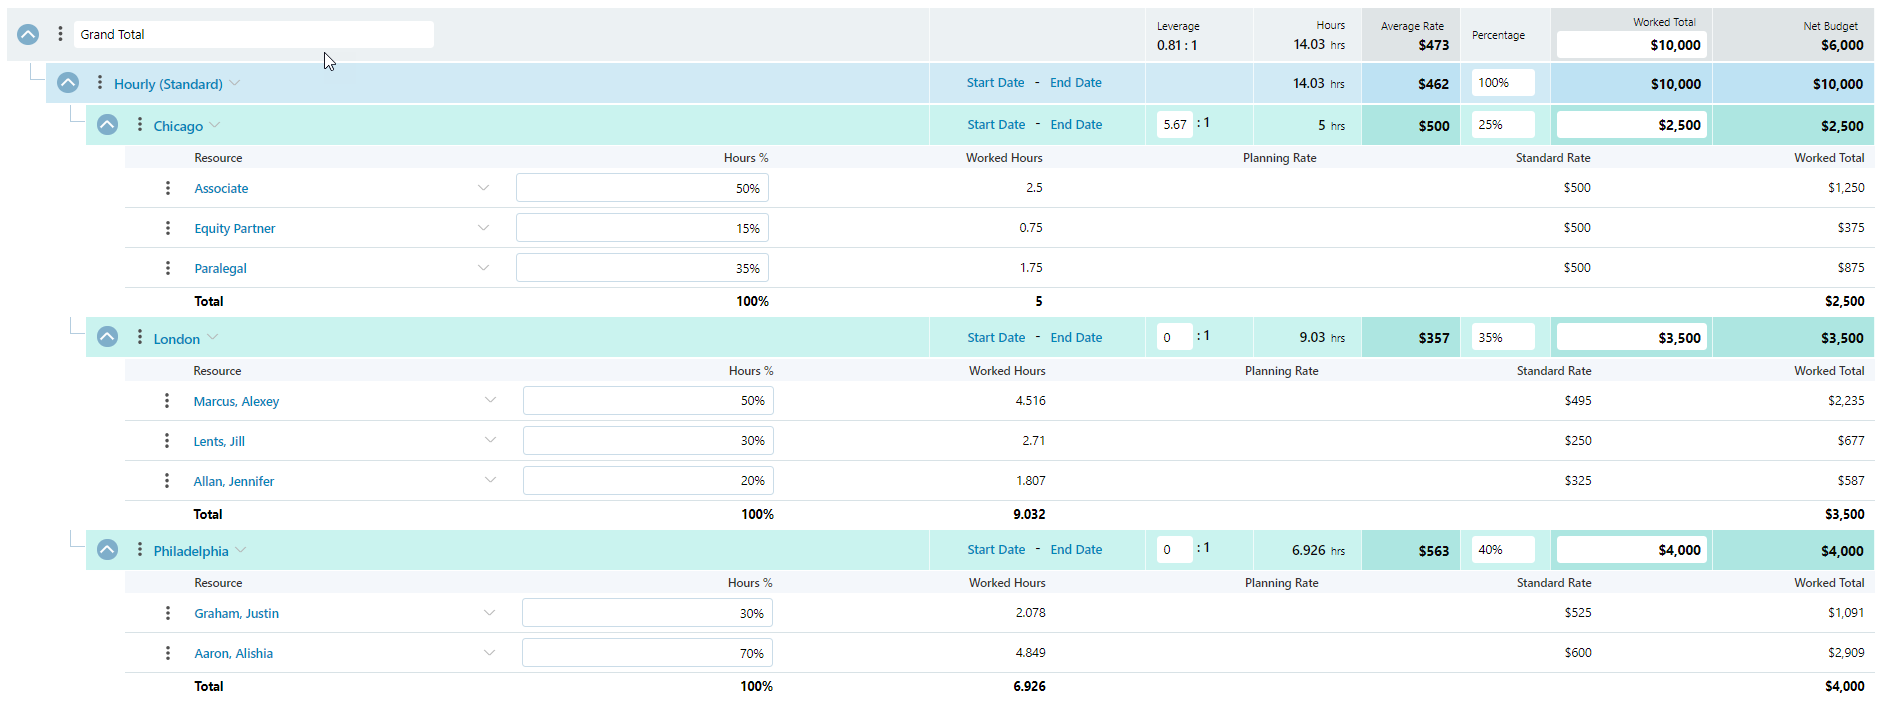Open options menu for Philadelphia row
The width and height of the screenshot is (1885, 705).
[139, 550]
